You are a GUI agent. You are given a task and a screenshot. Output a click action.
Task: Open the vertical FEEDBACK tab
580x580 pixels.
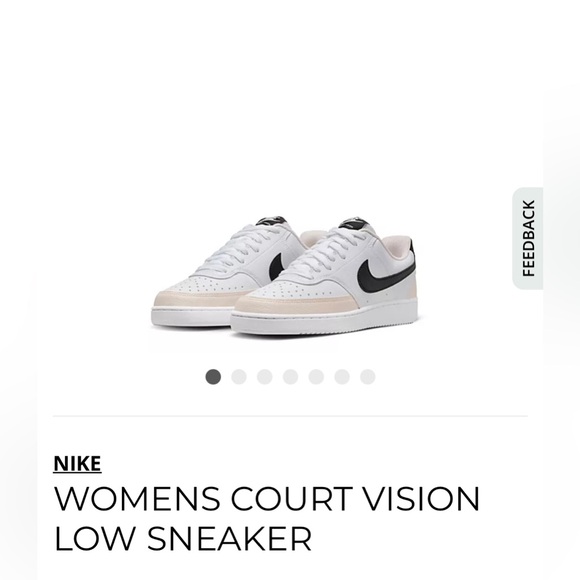pos(528,238)
